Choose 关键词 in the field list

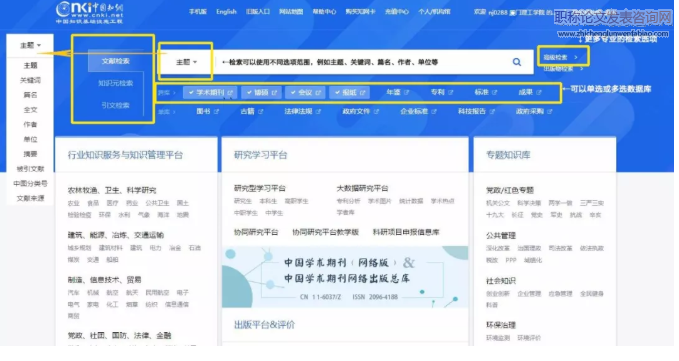pyautogui.click(x=30, y=81)
